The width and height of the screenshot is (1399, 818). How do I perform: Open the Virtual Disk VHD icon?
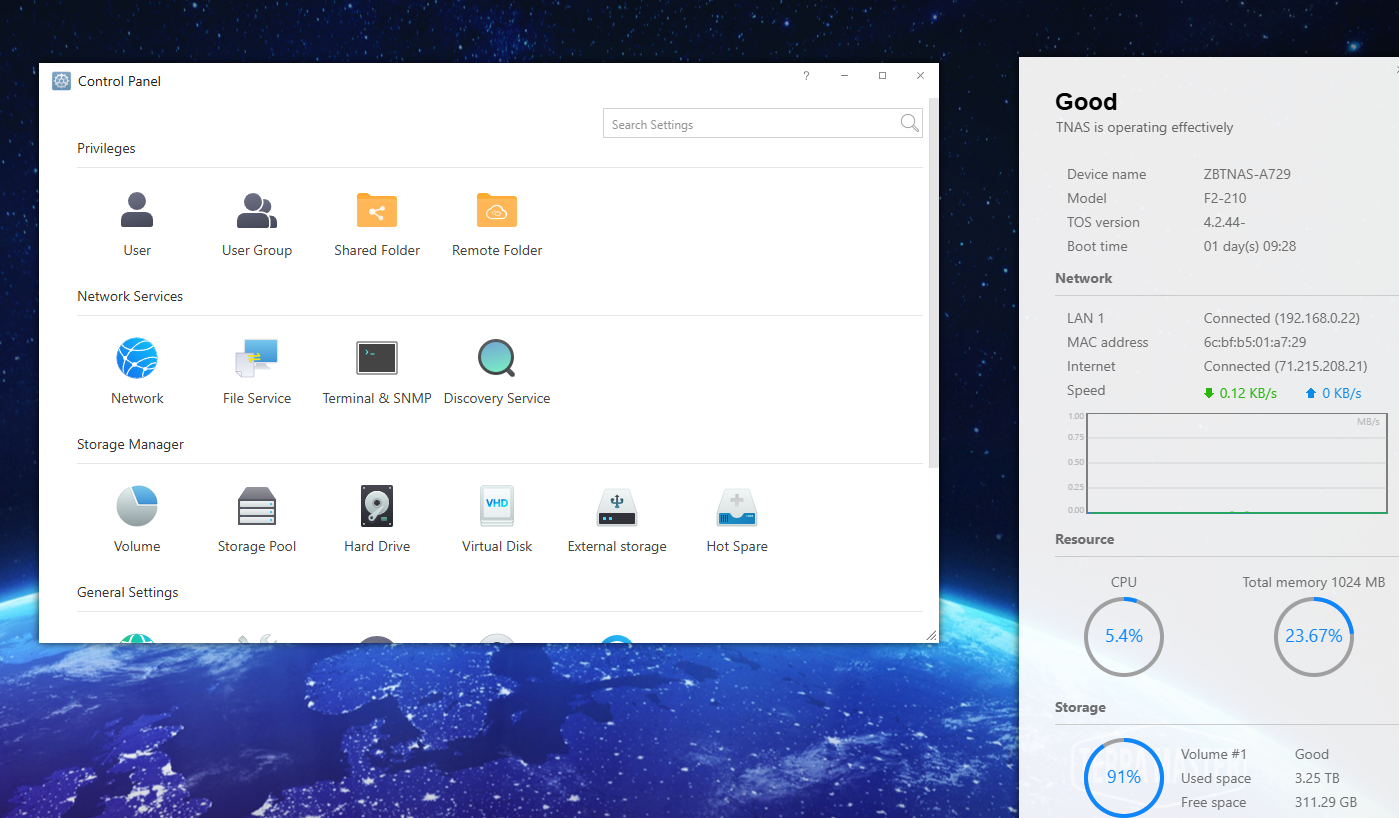(x=497, y=506)
